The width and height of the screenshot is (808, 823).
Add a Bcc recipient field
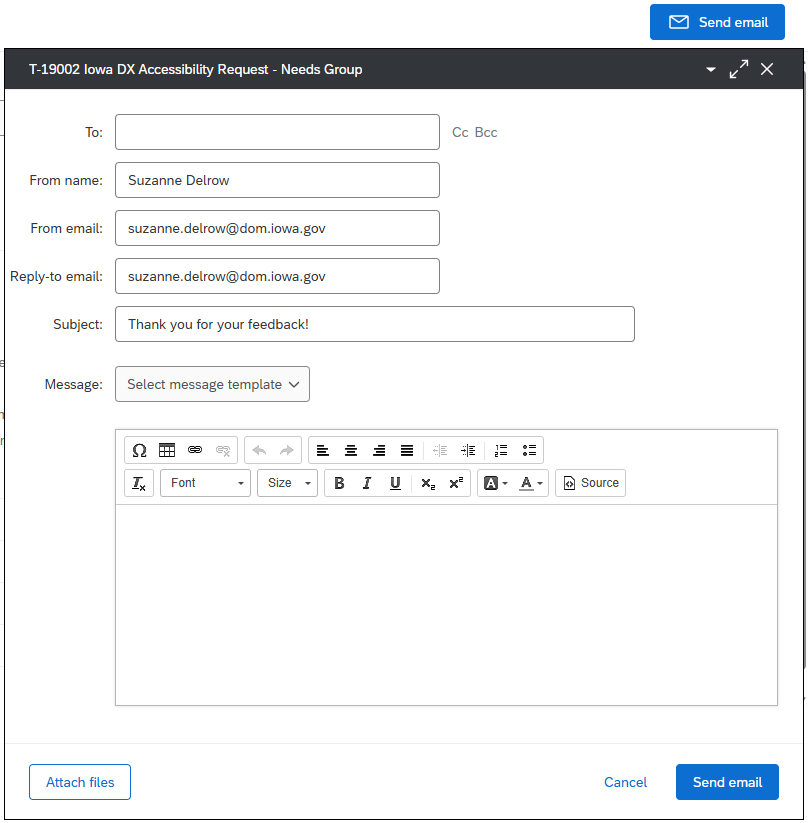pyautogui.click(x=486, y=132)
